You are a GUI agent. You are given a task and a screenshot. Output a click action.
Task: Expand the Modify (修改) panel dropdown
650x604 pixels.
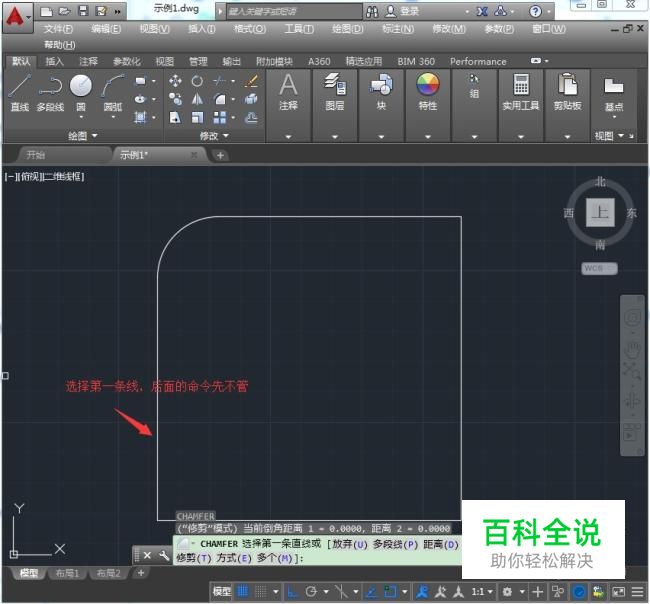click(x=214, y=136)
